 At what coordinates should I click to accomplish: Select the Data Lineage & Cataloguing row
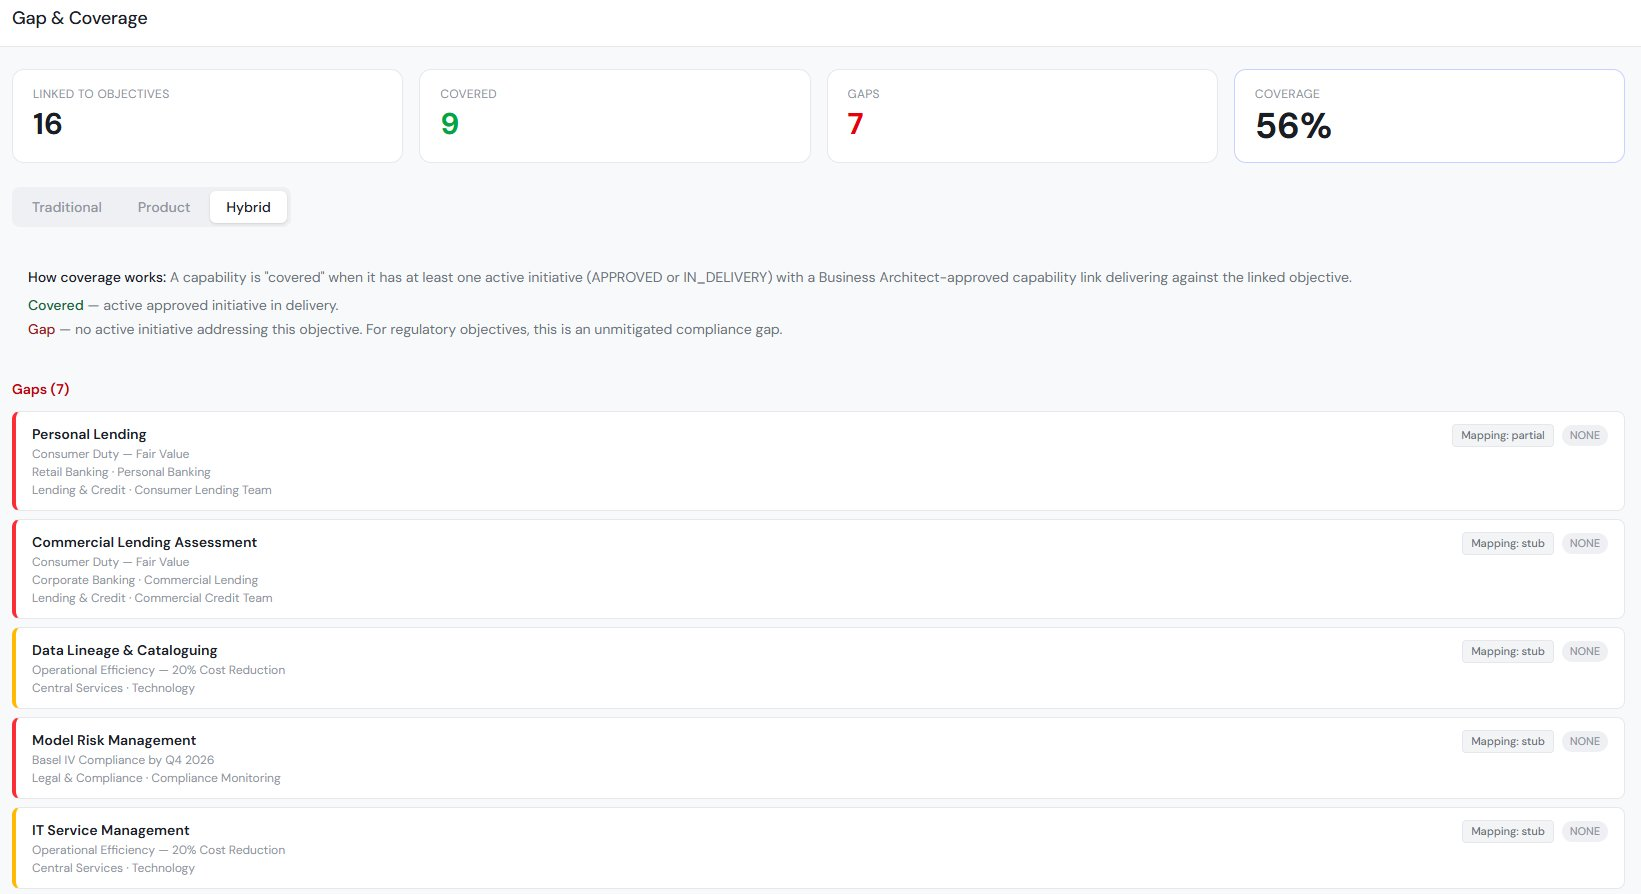tap(124, 650)
